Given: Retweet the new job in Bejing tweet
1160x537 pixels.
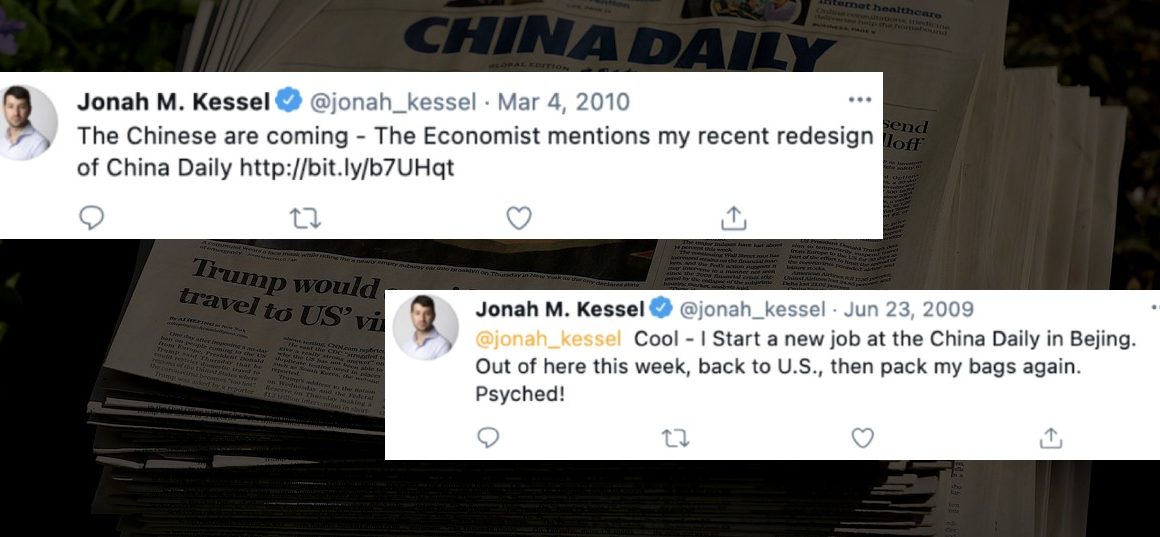Looking at the screenshot, I should 675,438.
